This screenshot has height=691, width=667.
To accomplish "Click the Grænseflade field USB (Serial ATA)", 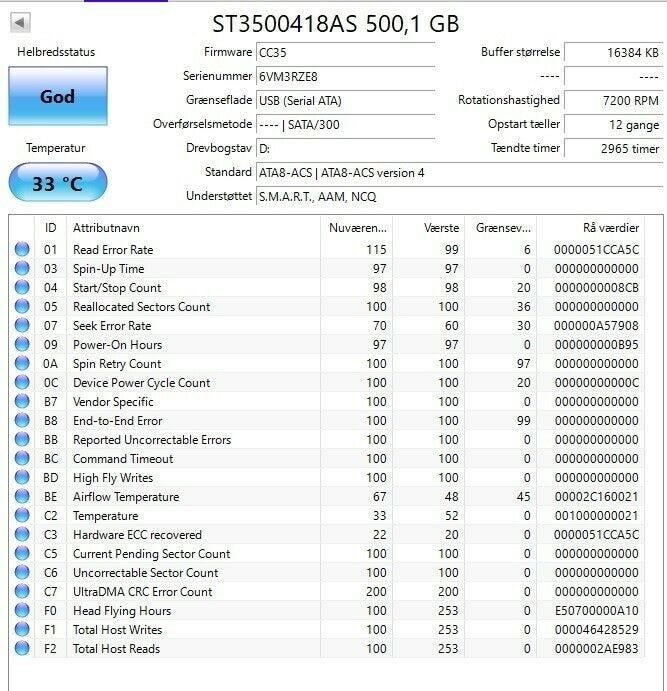I will [345, 100].
